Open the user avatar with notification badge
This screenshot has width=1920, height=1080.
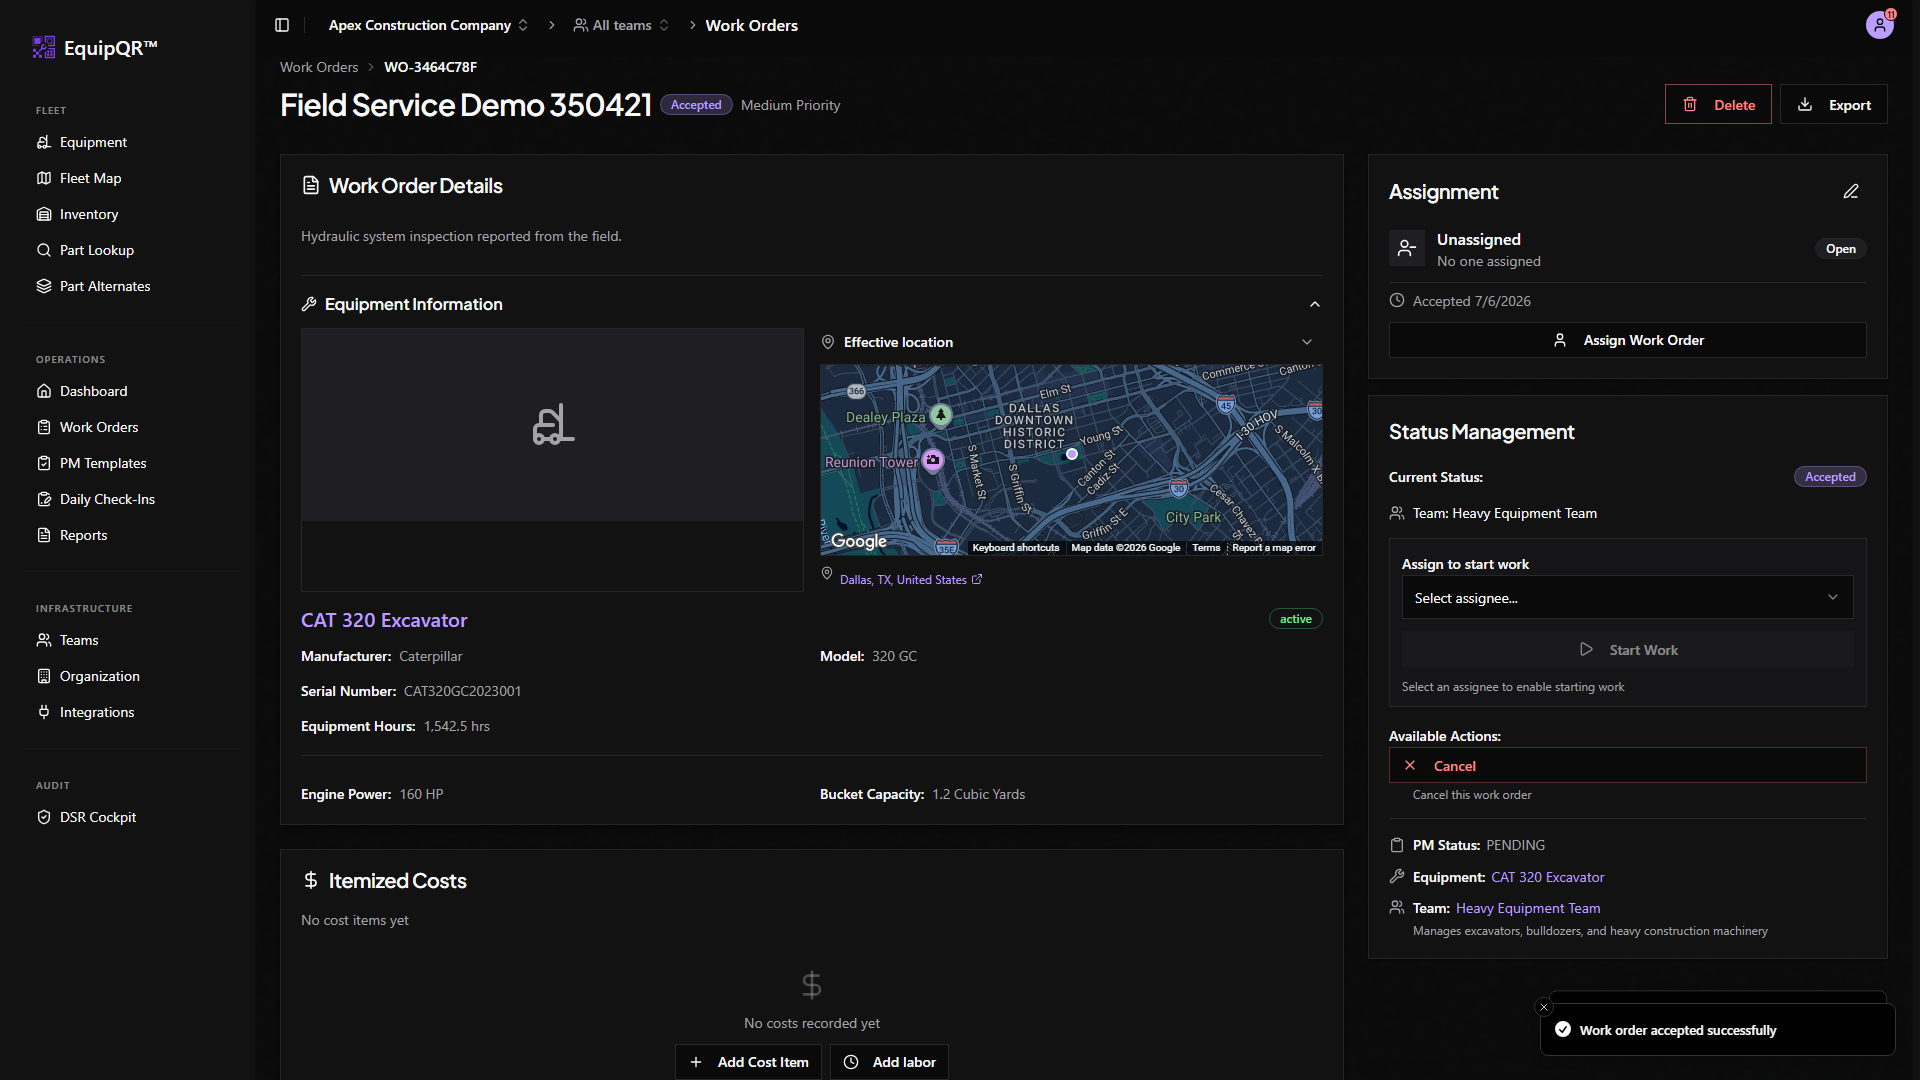[1880, 25]
